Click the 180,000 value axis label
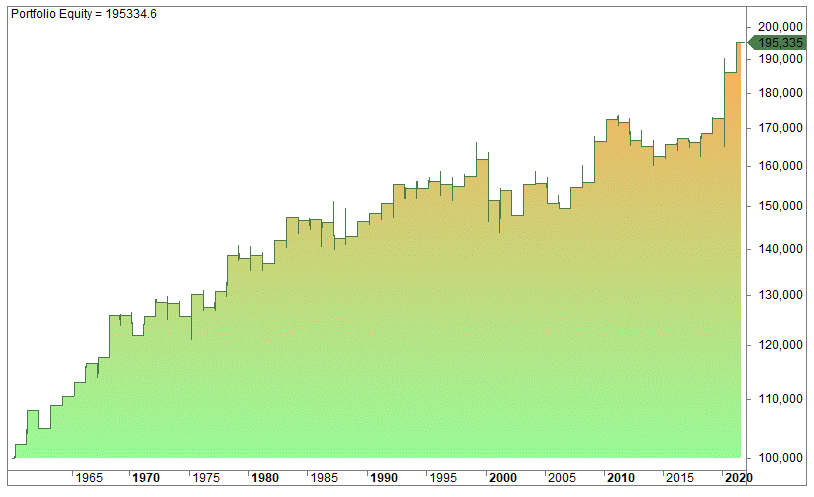 tap(779, 93)
